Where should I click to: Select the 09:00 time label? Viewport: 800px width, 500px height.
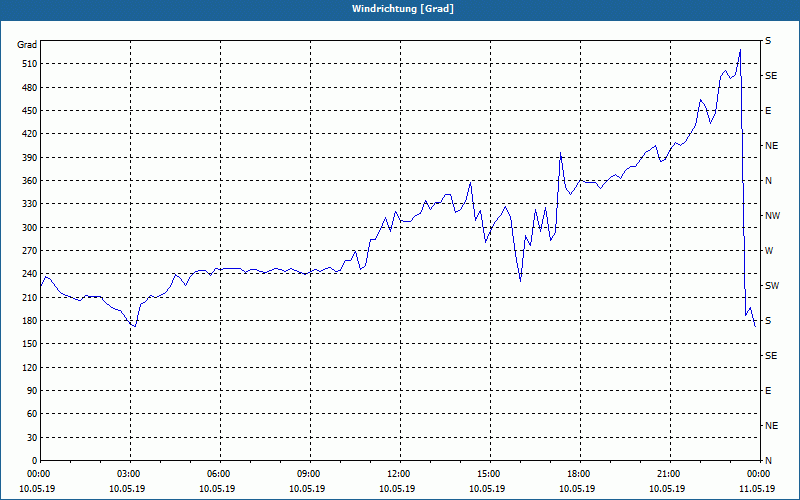click(310, 474)
